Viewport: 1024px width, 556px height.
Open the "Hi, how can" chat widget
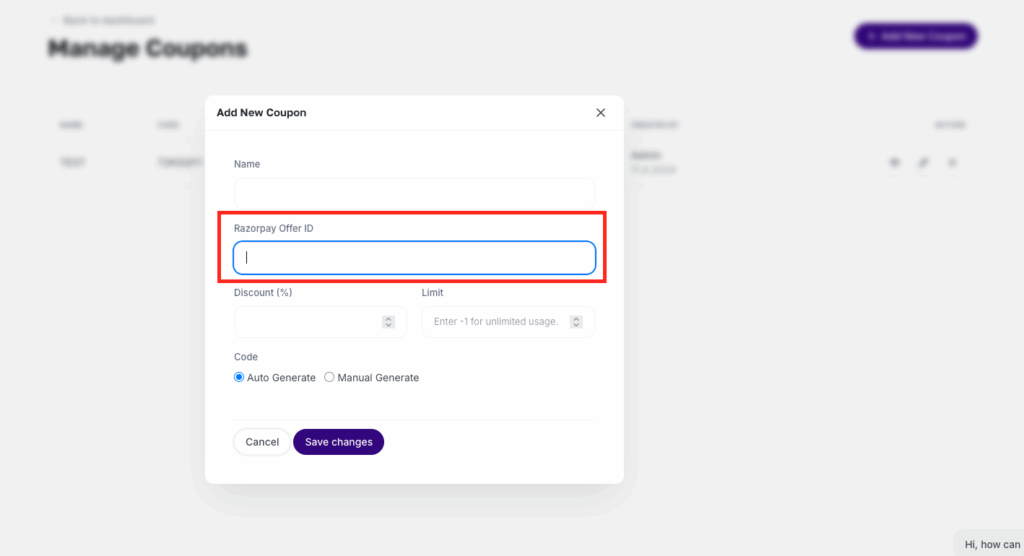pyautogui.click(x=988, y=544)
